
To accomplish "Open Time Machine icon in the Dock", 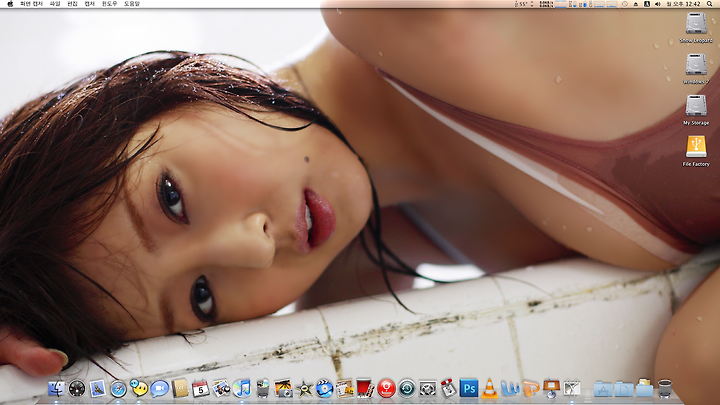I will [x=407, y=389].
